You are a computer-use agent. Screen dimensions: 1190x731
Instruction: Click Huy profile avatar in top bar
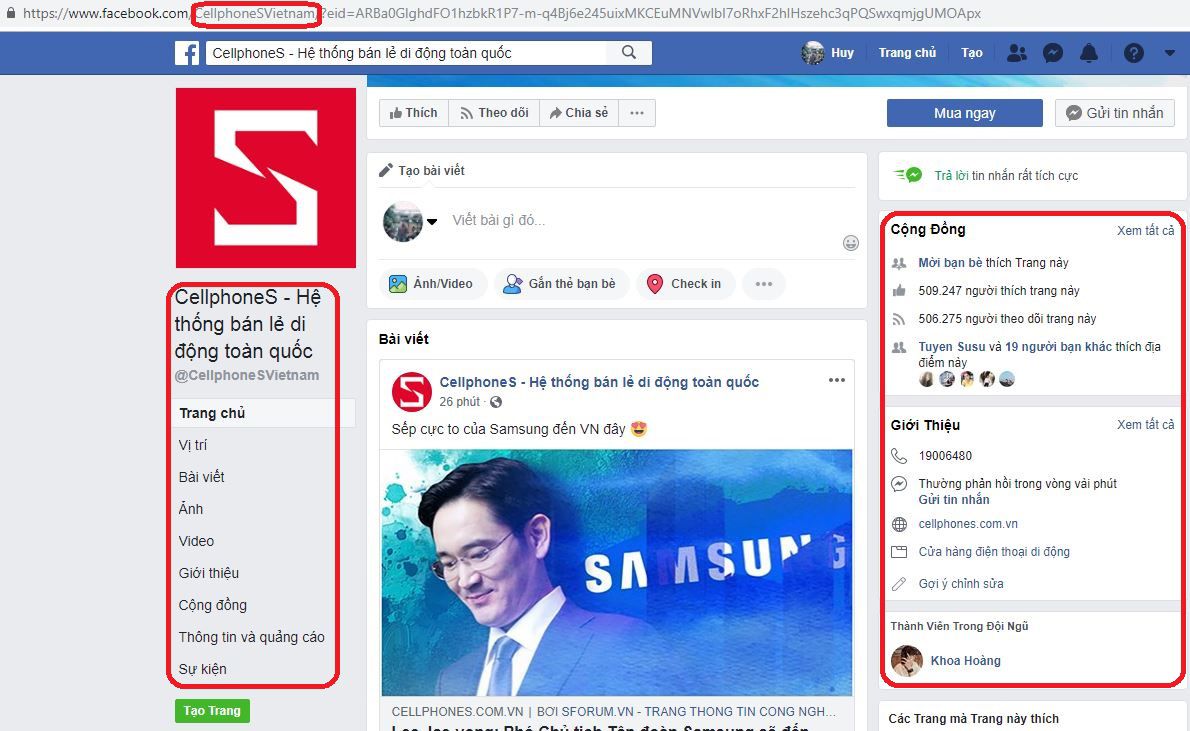coord(813,53)
